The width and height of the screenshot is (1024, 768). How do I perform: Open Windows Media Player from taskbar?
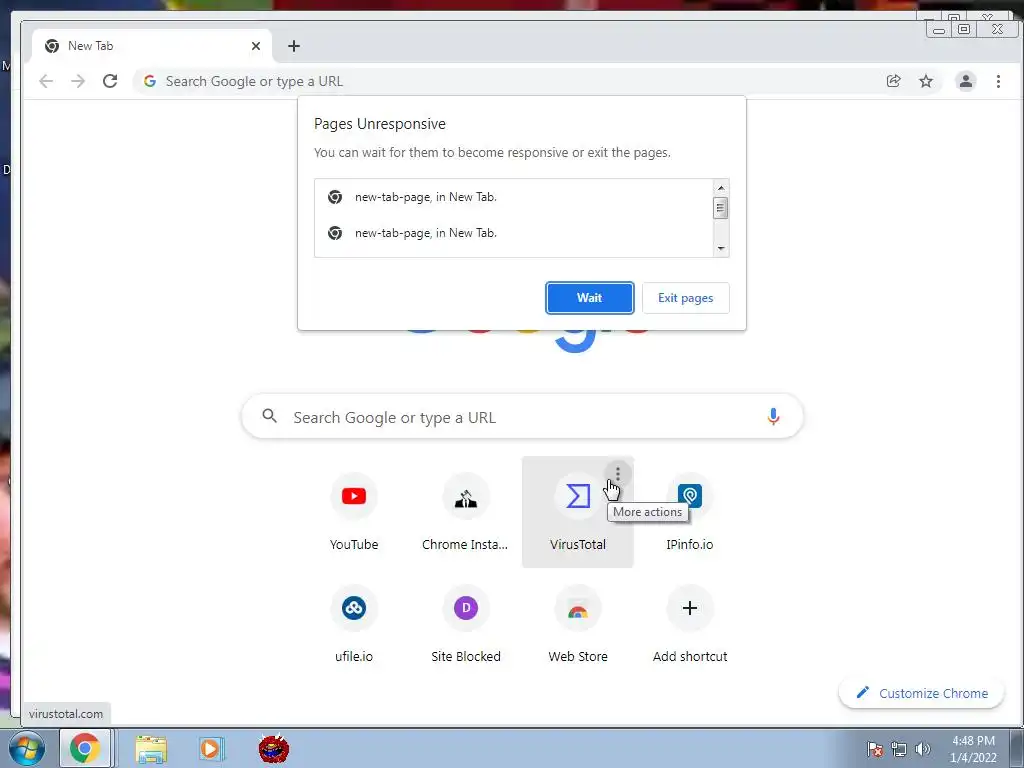[x=211, y=749]
